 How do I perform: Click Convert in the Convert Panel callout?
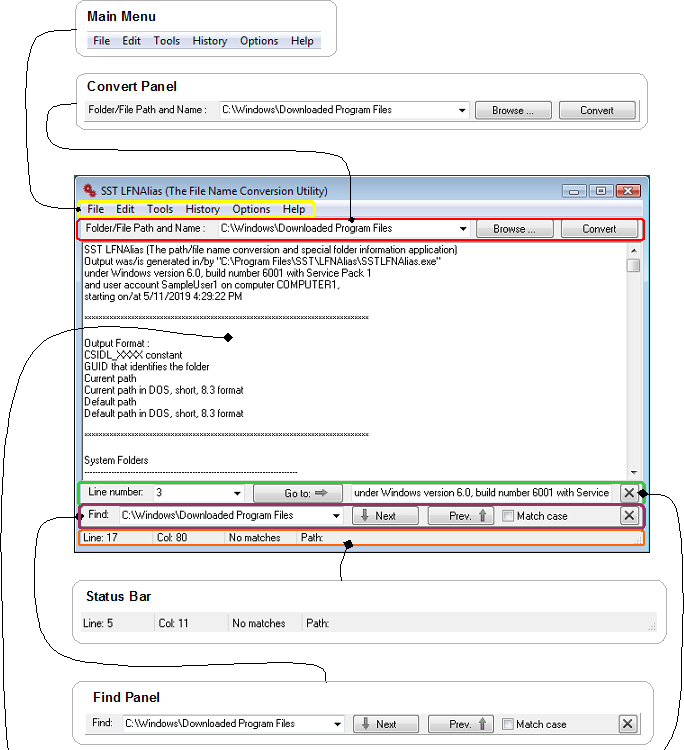597,110
